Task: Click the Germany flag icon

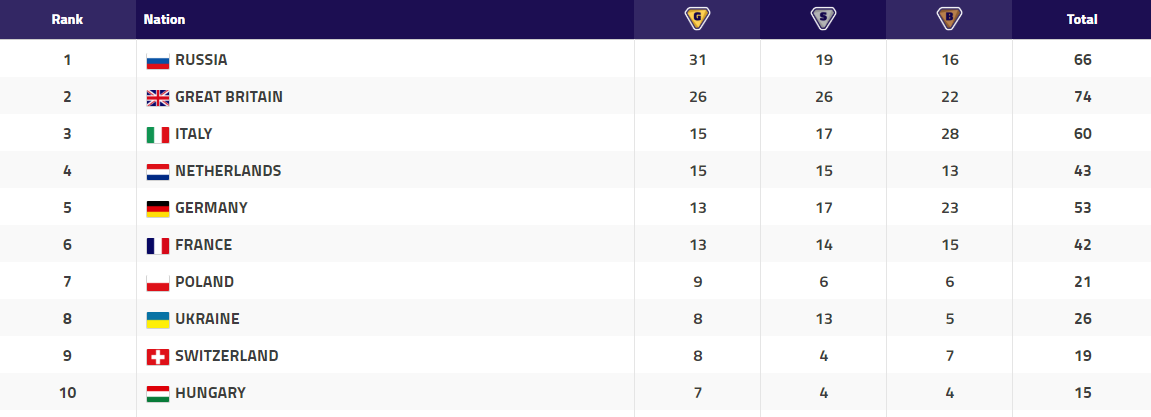Action: tap(158, 208)
